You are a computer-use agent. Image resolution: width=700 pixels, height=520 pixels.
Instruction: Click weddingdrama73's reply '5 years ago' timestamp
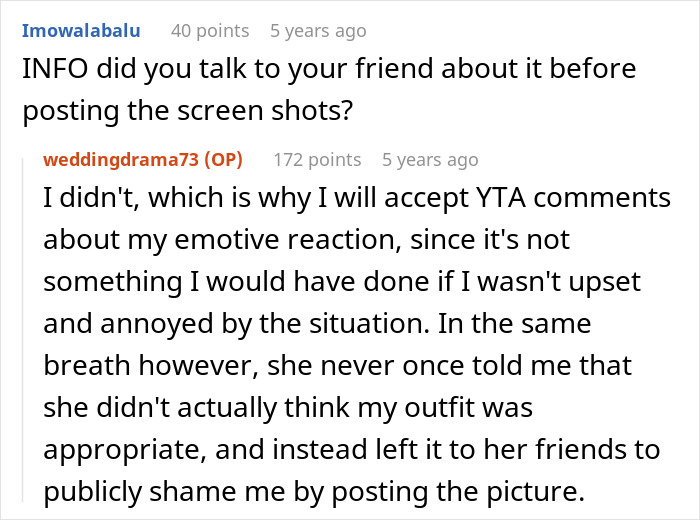[x=430, y=160]
